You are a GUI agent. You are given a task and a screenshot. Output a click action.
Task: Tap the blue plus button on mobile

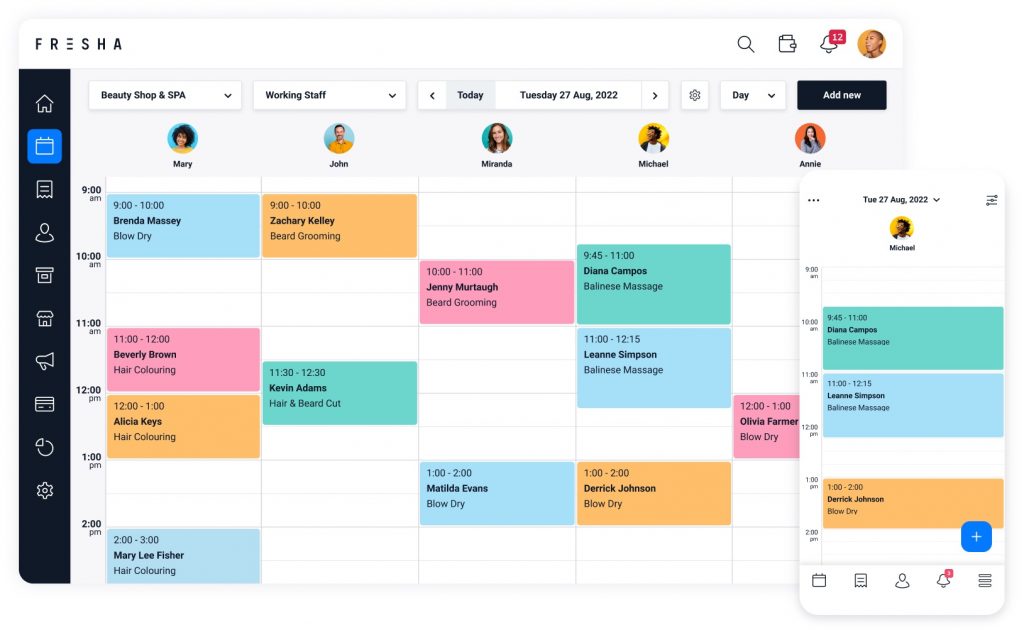pyautogui.click(x=976, y=537)
